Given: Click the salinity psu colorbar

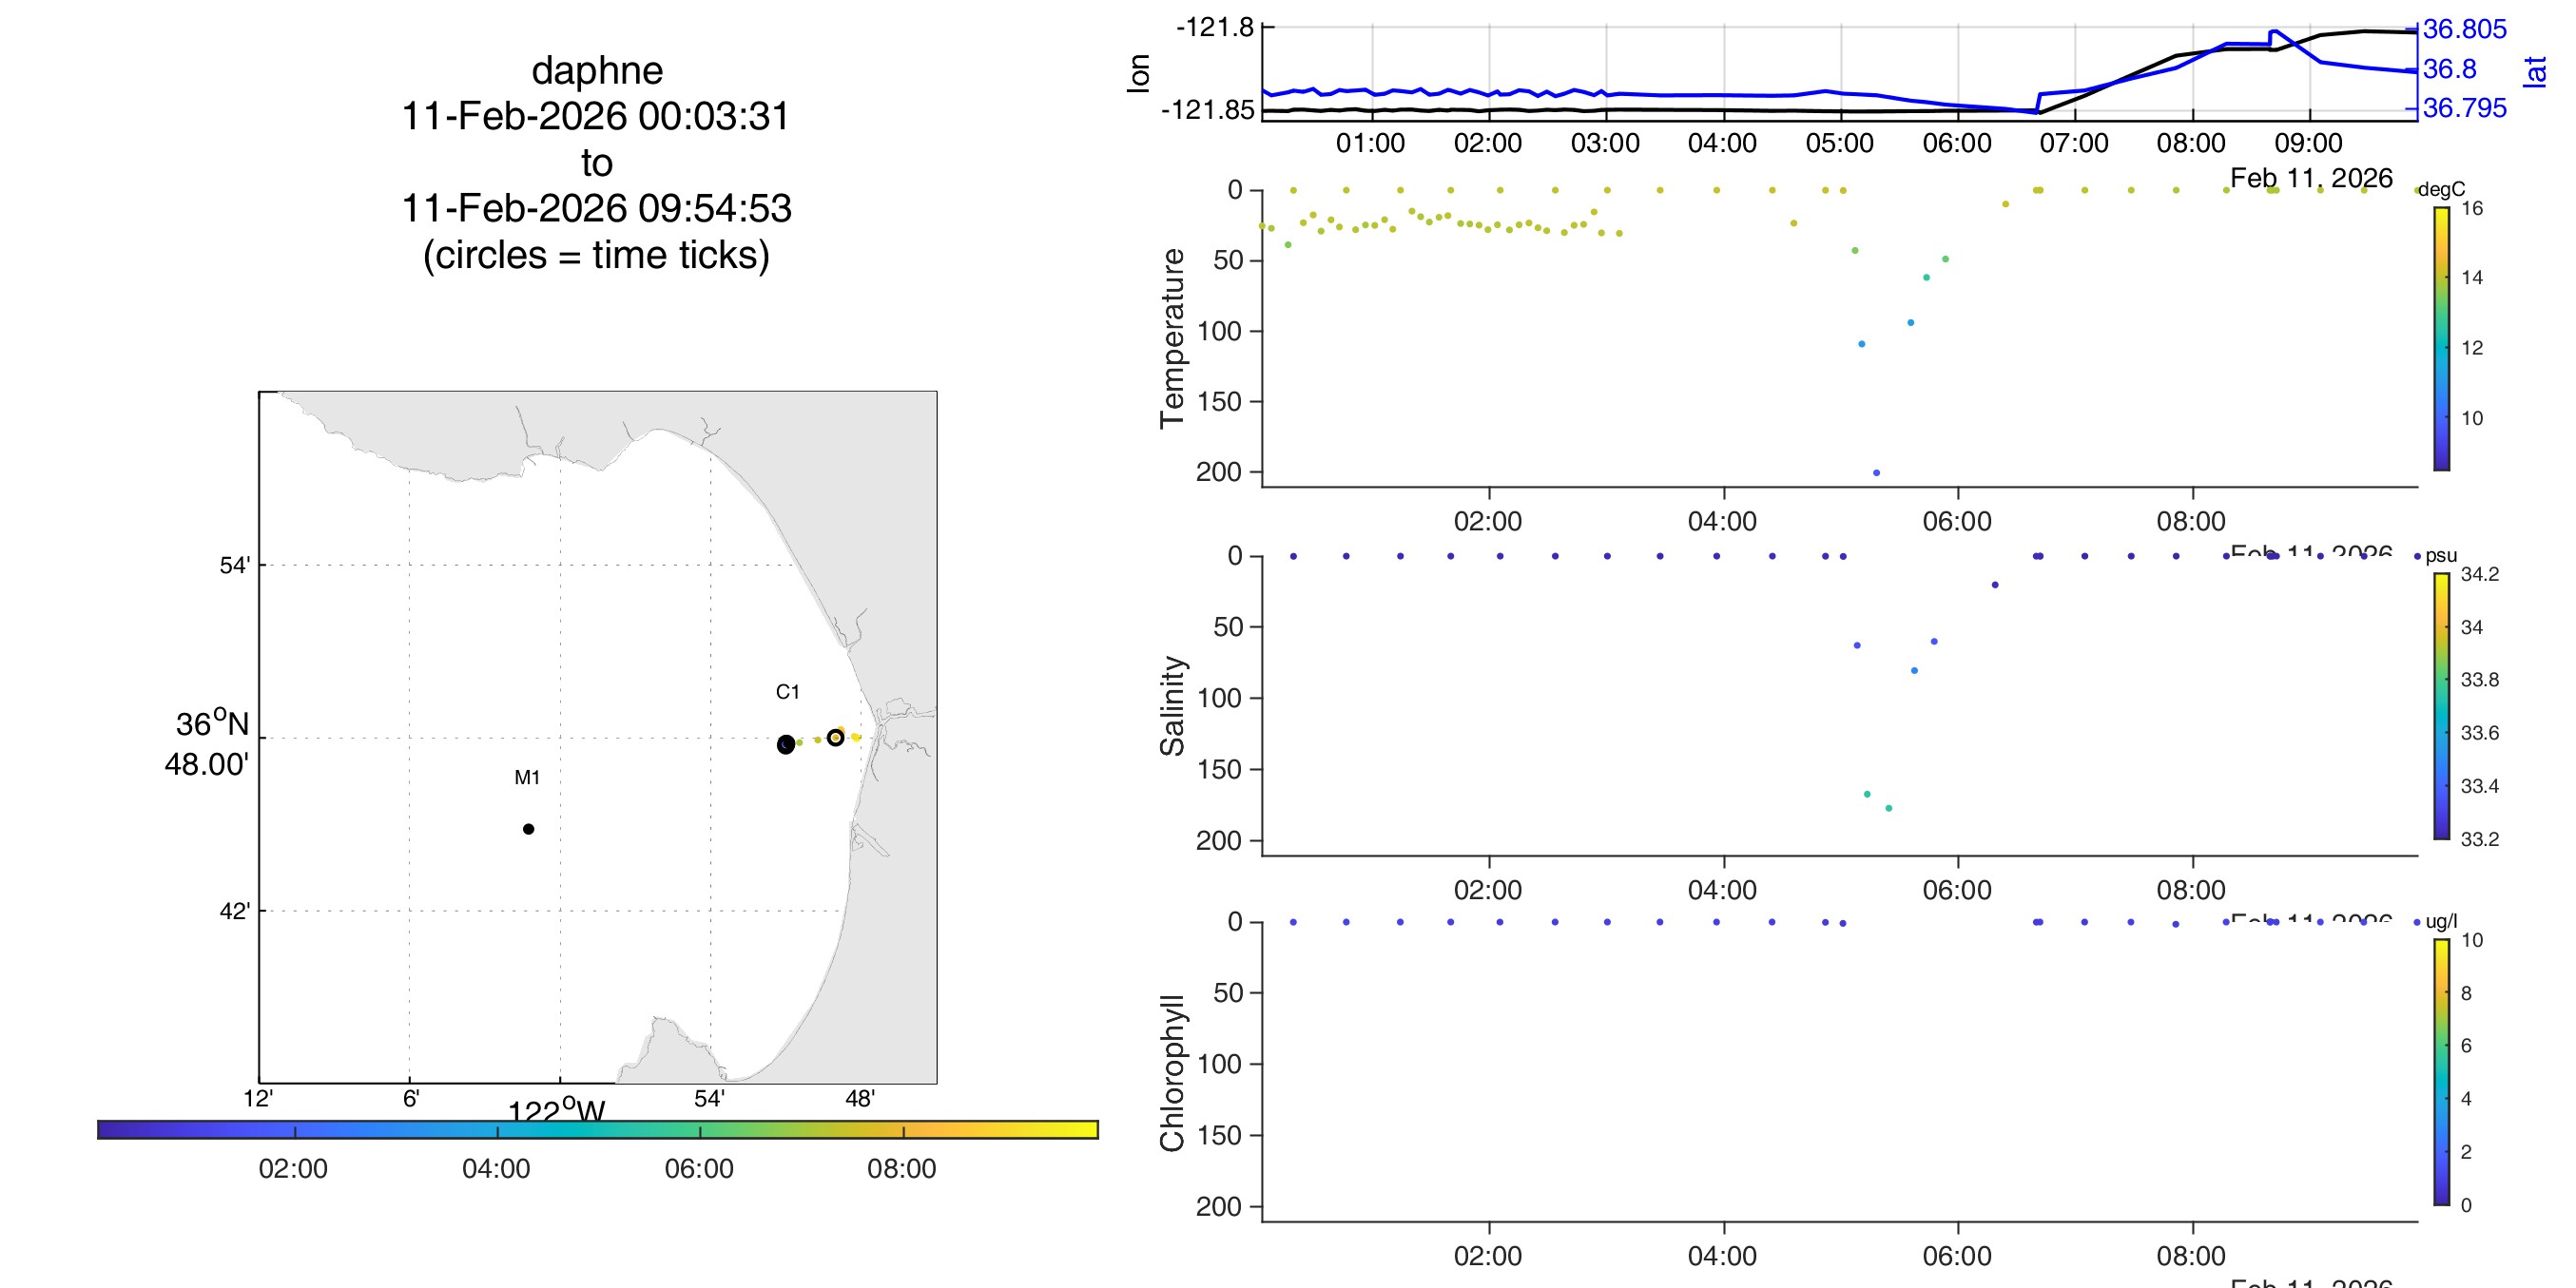Looking at the screenshot, I should [x=2441, y=706].
